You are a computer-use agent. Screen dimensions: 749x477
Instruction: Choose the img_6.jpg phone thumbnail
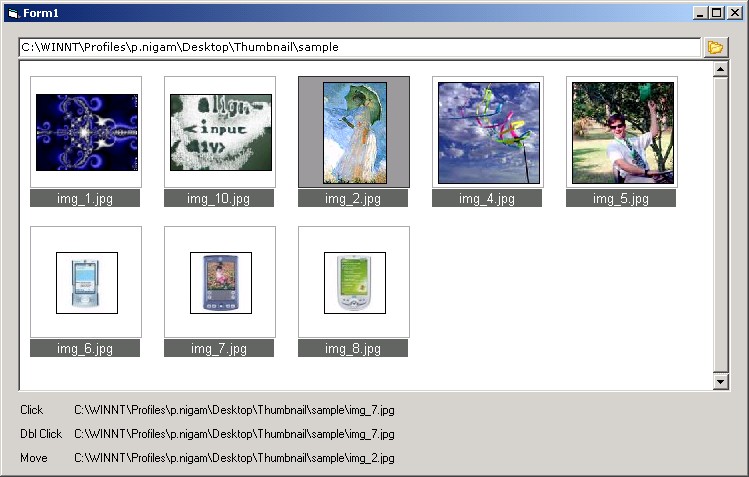coord(86,282)
